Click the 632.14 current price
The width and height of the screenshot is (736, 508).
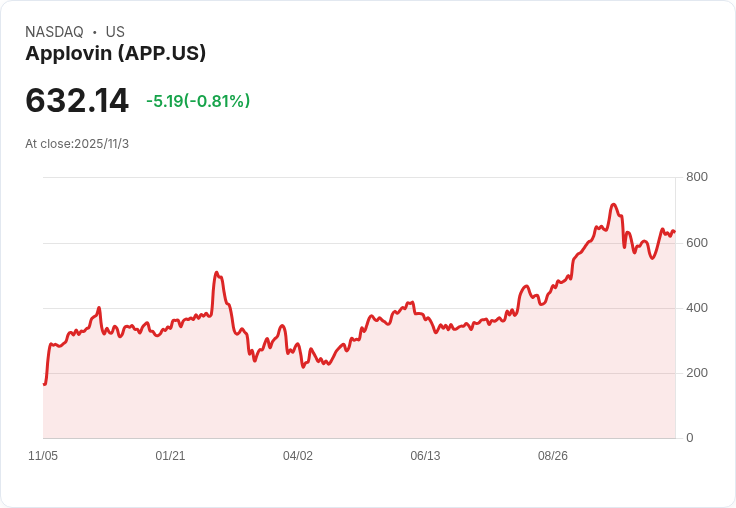77,101
